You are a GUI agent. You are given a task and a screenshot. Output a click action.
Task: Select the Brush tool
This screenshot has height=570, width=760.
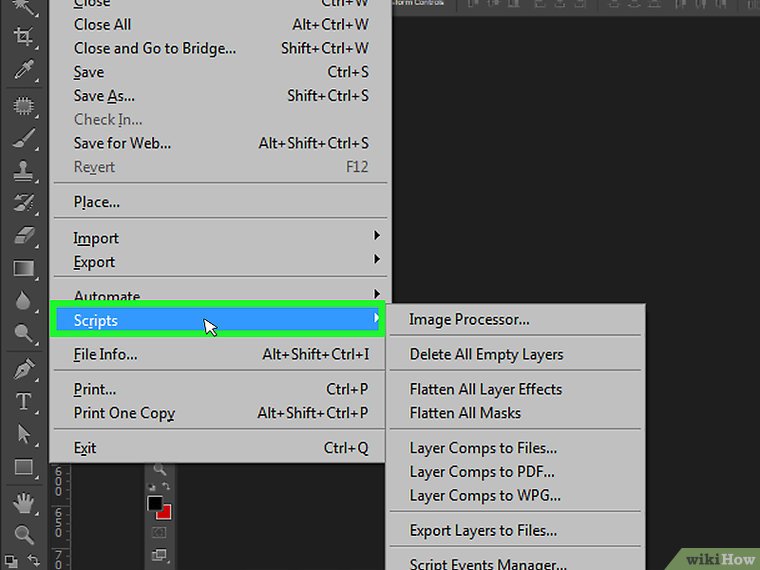24,138
